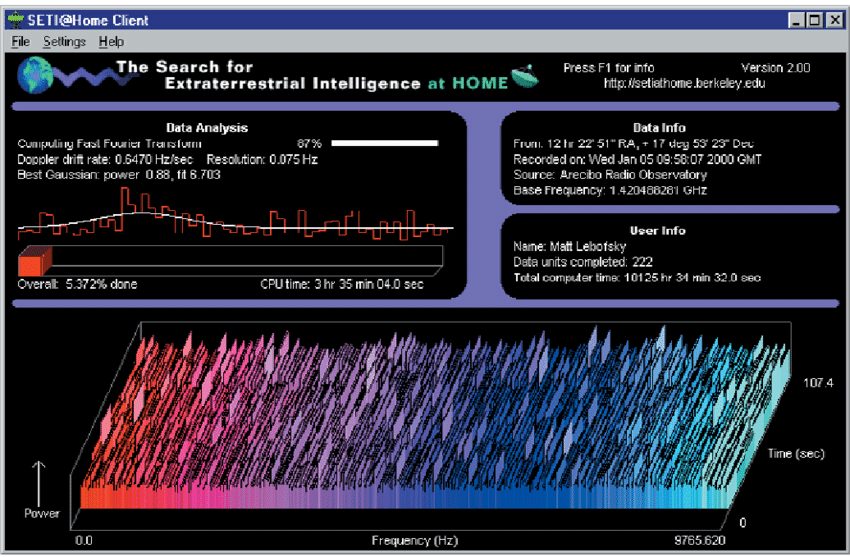
Task: Click 'CPU time: 3 hr 35 min' text
Action: pos(342,284)
